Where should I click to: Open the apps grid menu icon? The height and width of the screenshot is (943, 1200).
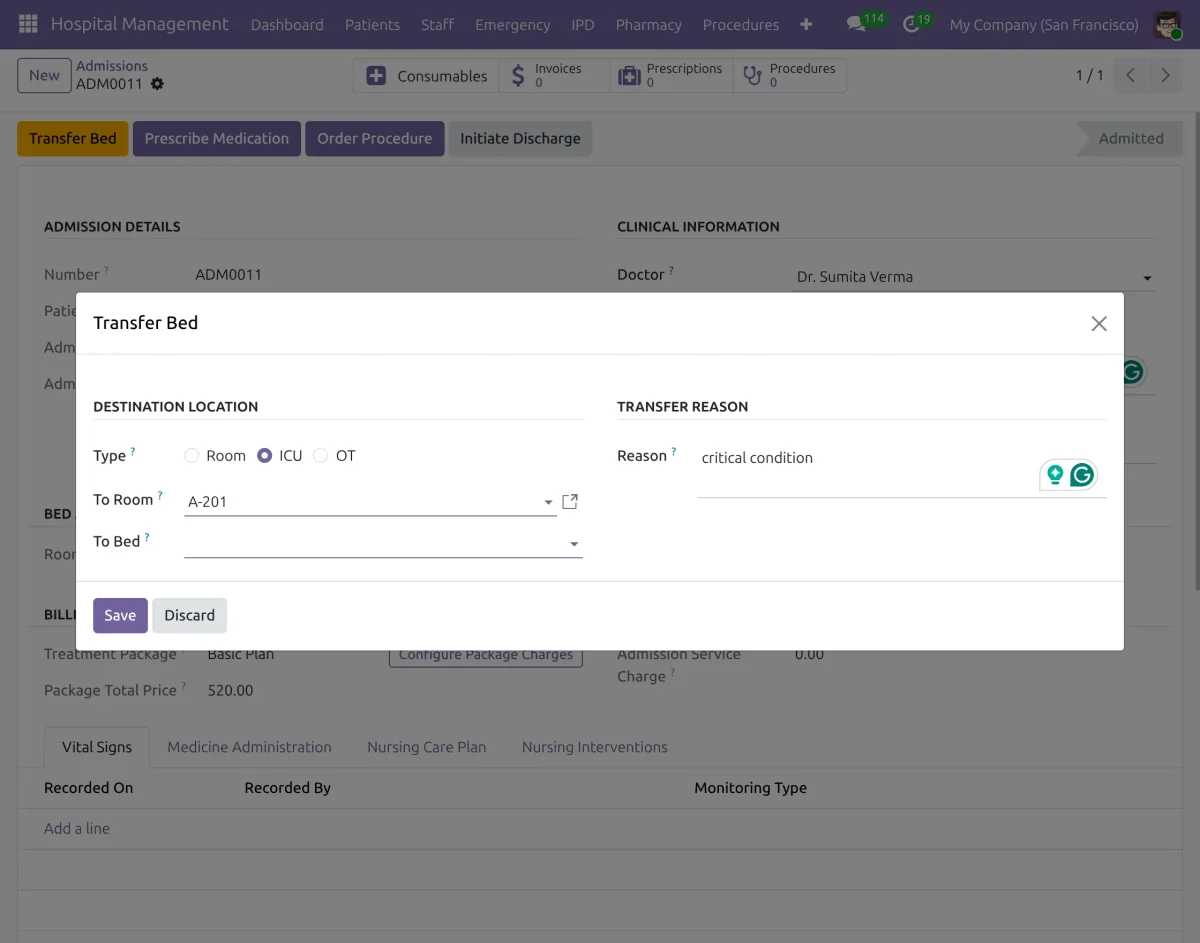tap(28, 24)
